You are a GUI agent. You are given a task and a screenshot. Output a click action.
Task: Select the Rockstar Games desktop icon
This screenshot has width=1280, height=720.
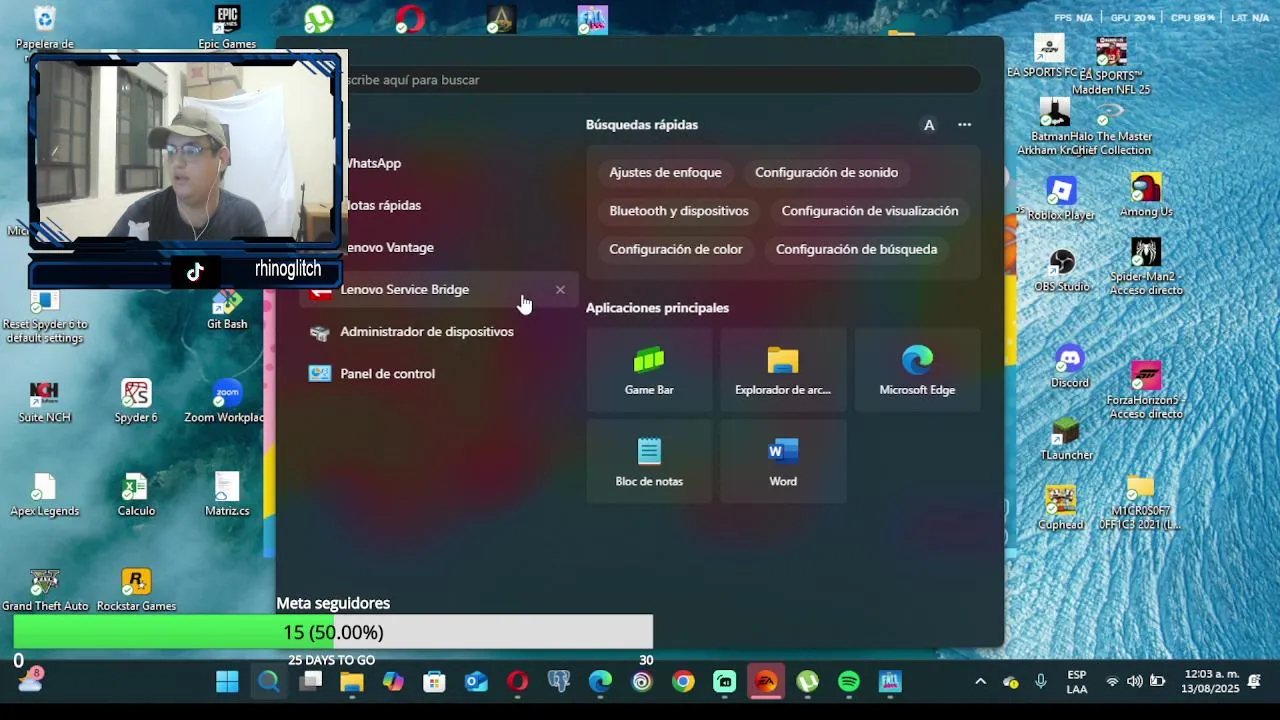(136, 590)
